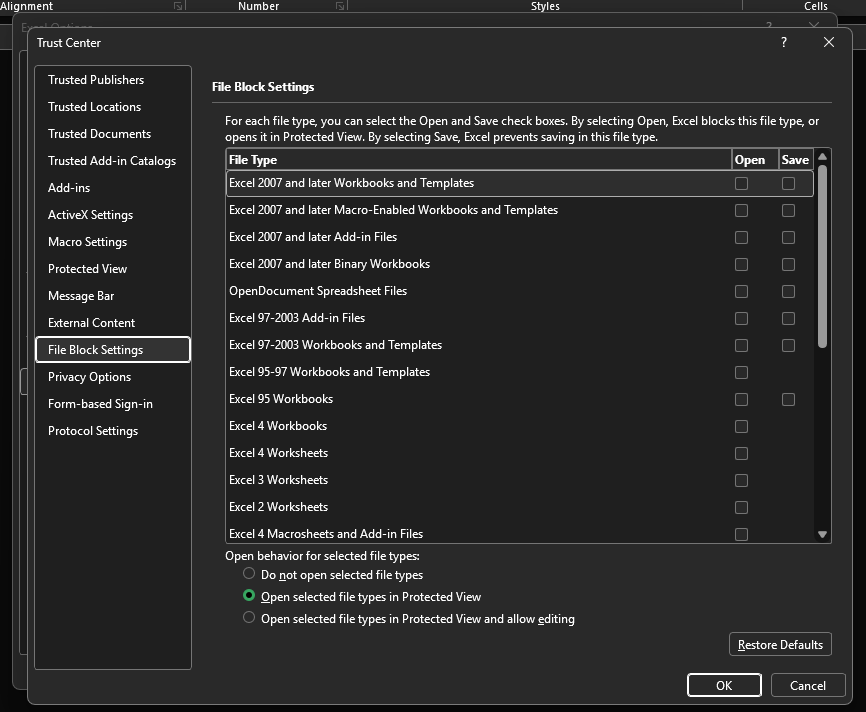Click Cancel in Trust Center
Viewport: 866px width, 712px height.
[x=807, y=685]
